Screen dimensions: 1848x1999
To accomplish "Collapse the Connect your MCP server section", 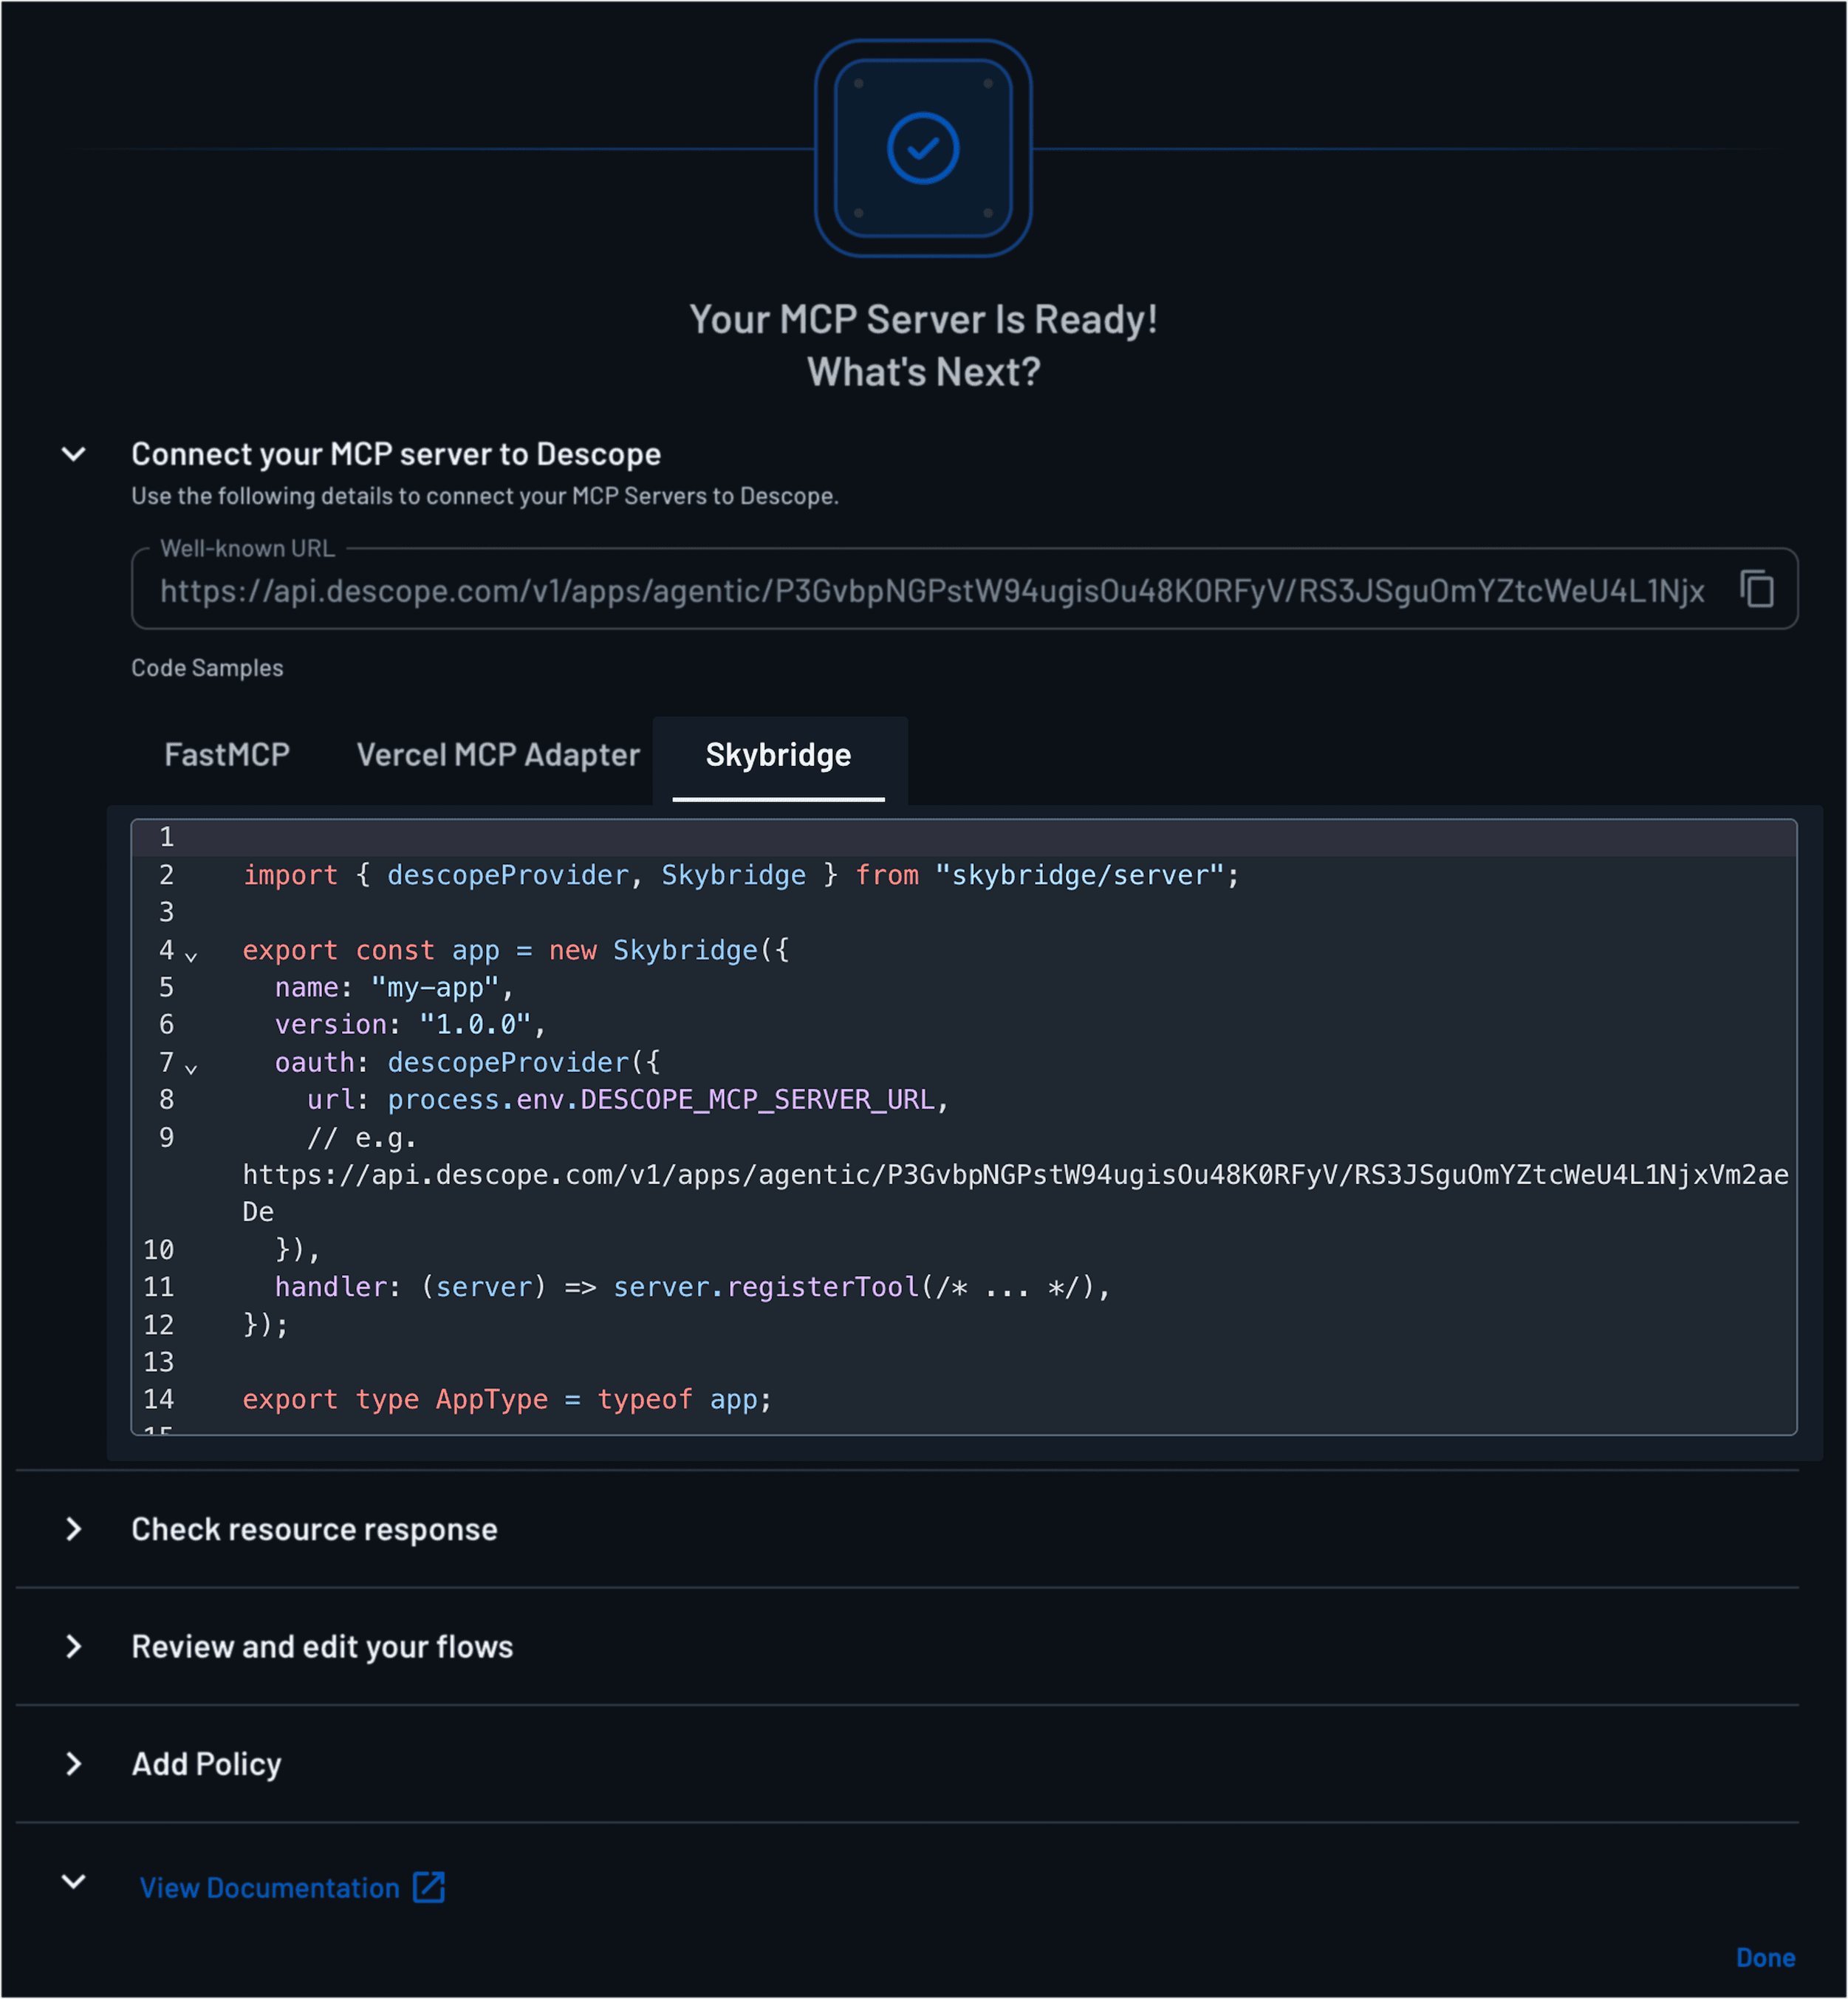I will 74,454.
